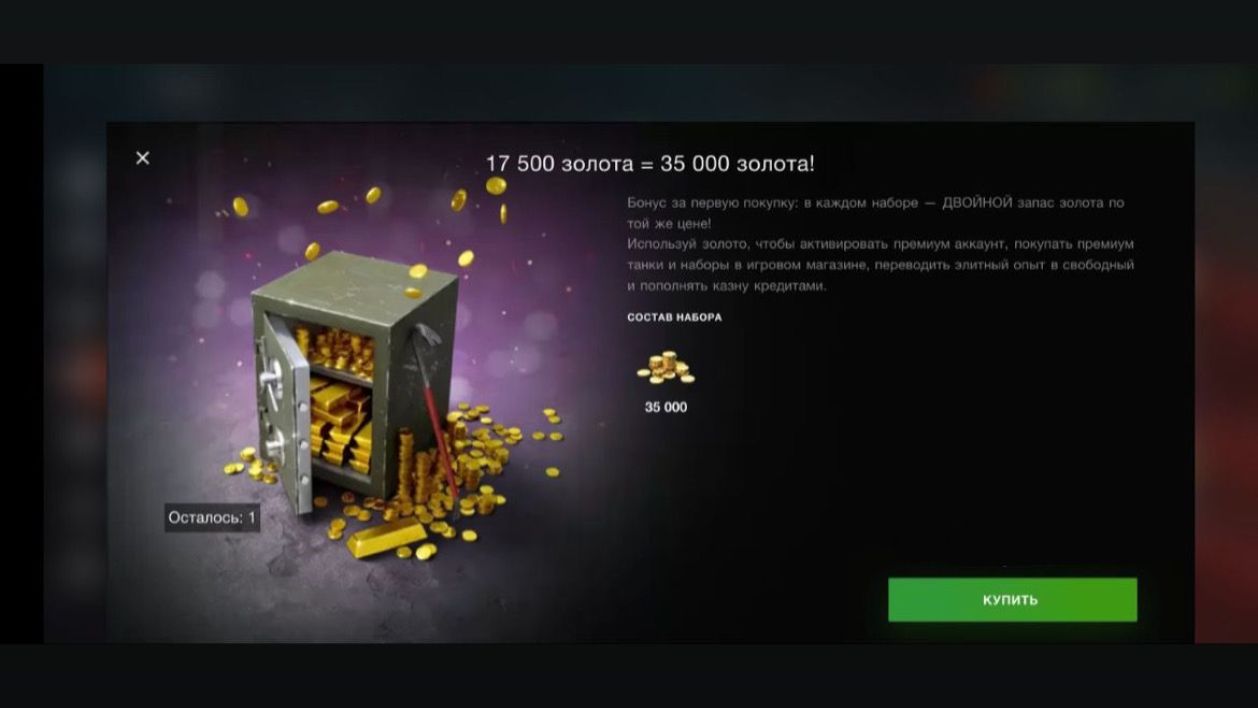The width and height of the screenshot is (1258, 708).
Task: Click the Используй золото paragraph text
Action: (x=880, y=265)
